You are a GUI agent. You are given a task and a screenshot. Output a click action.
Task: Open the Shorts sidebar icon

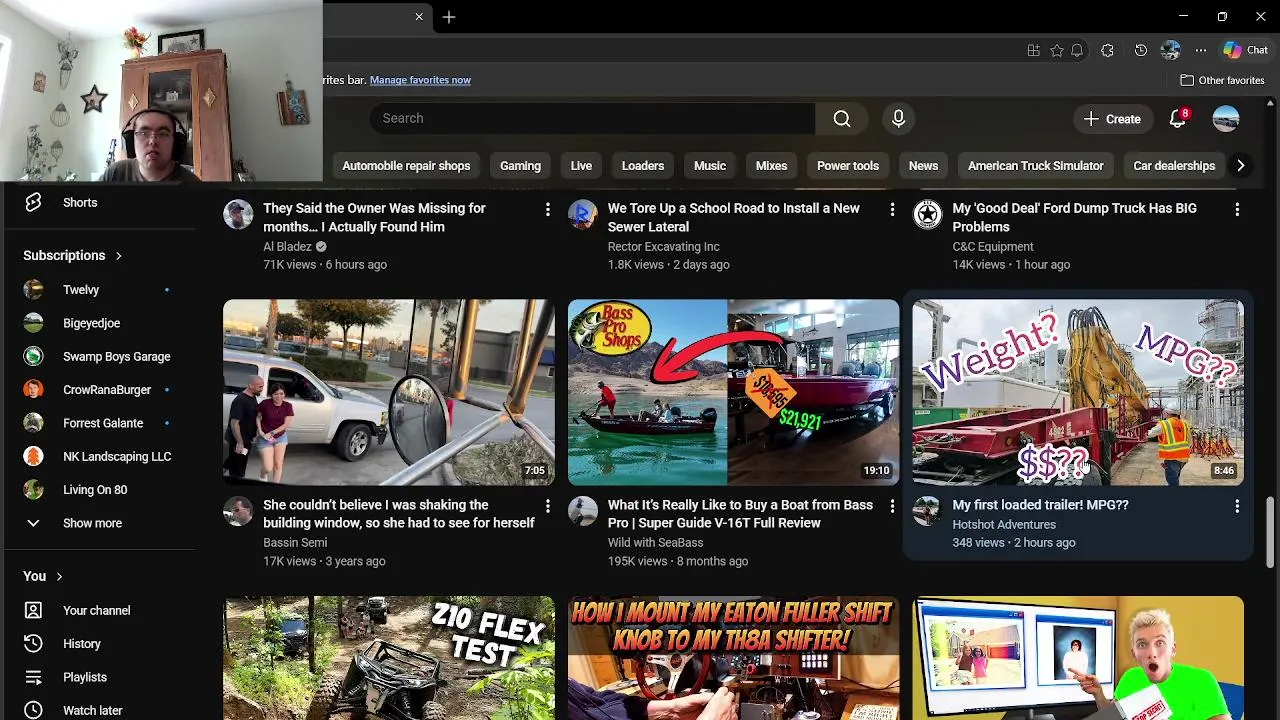tap(33, 202)
